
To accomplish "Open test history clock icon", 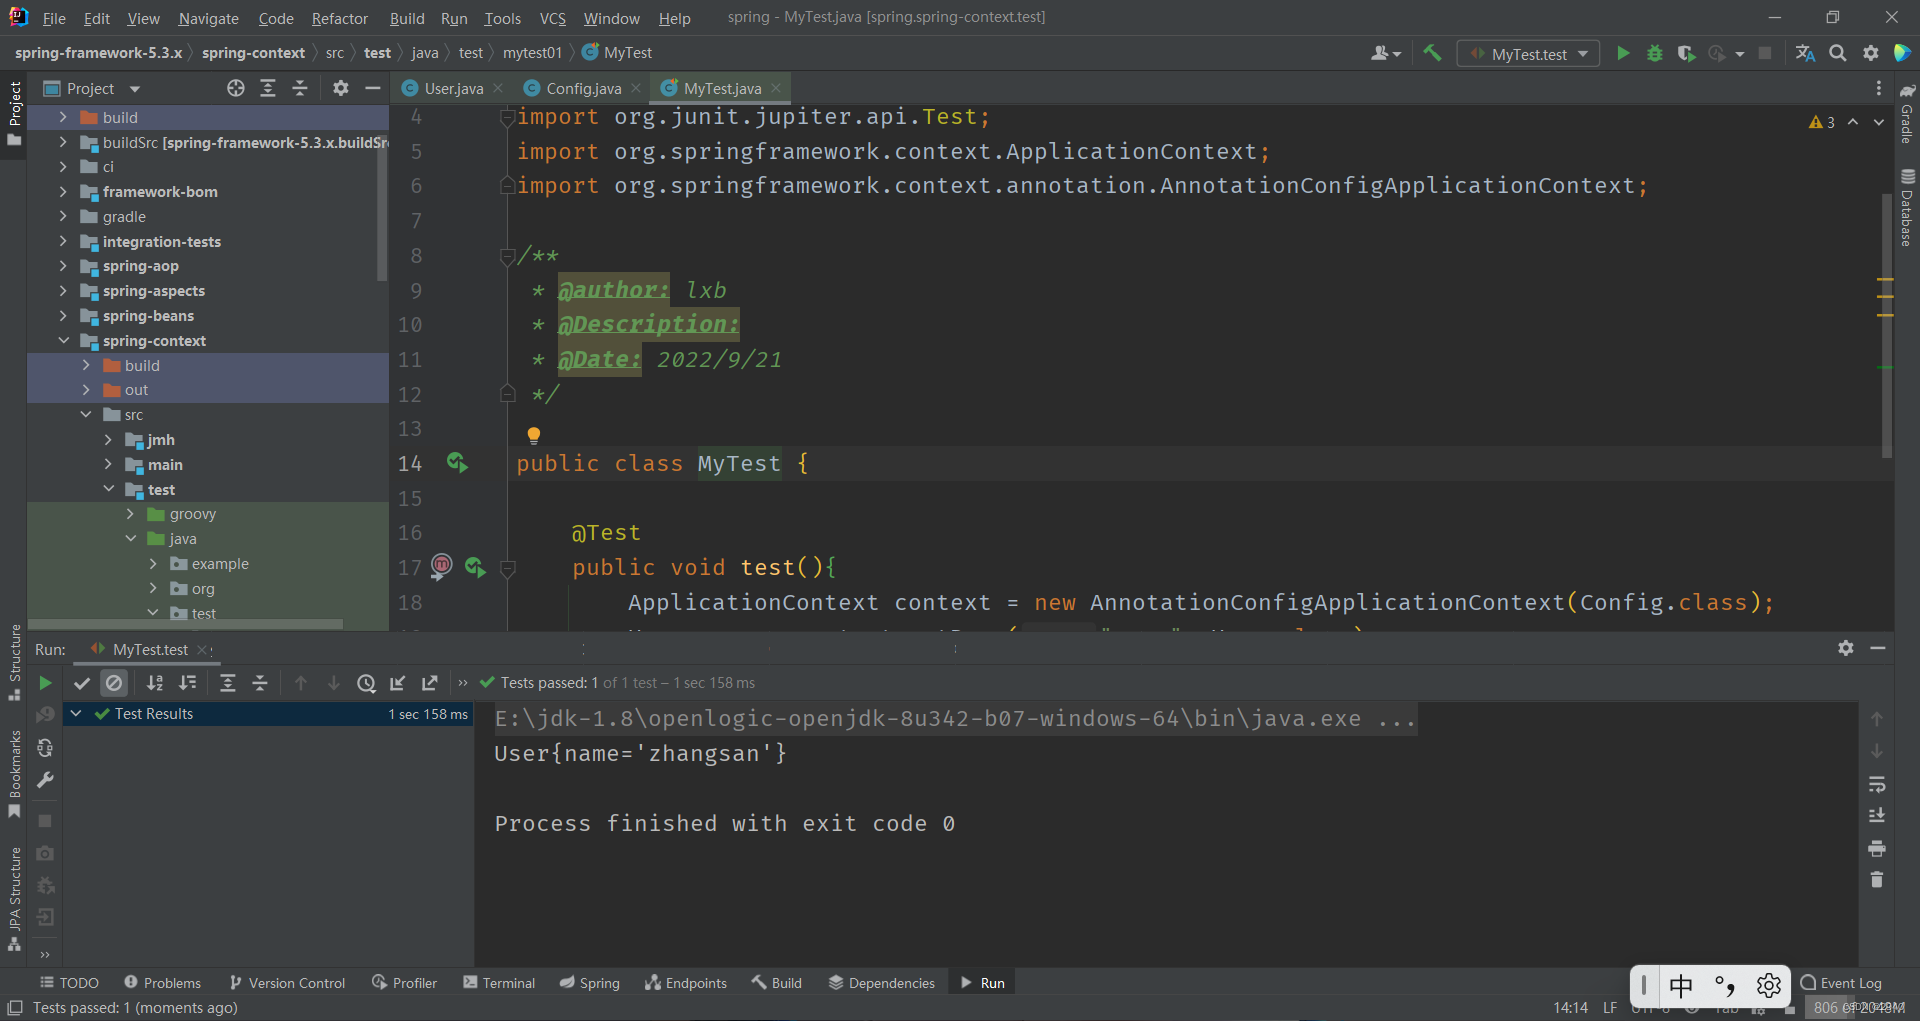I will 366,683.
